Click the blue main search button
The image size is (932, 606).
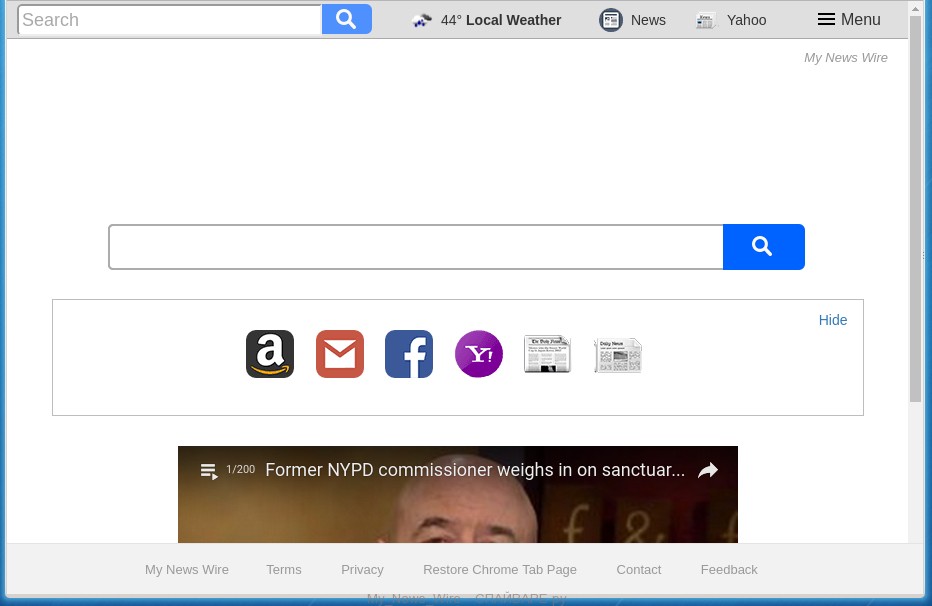[x=764, y=247]
